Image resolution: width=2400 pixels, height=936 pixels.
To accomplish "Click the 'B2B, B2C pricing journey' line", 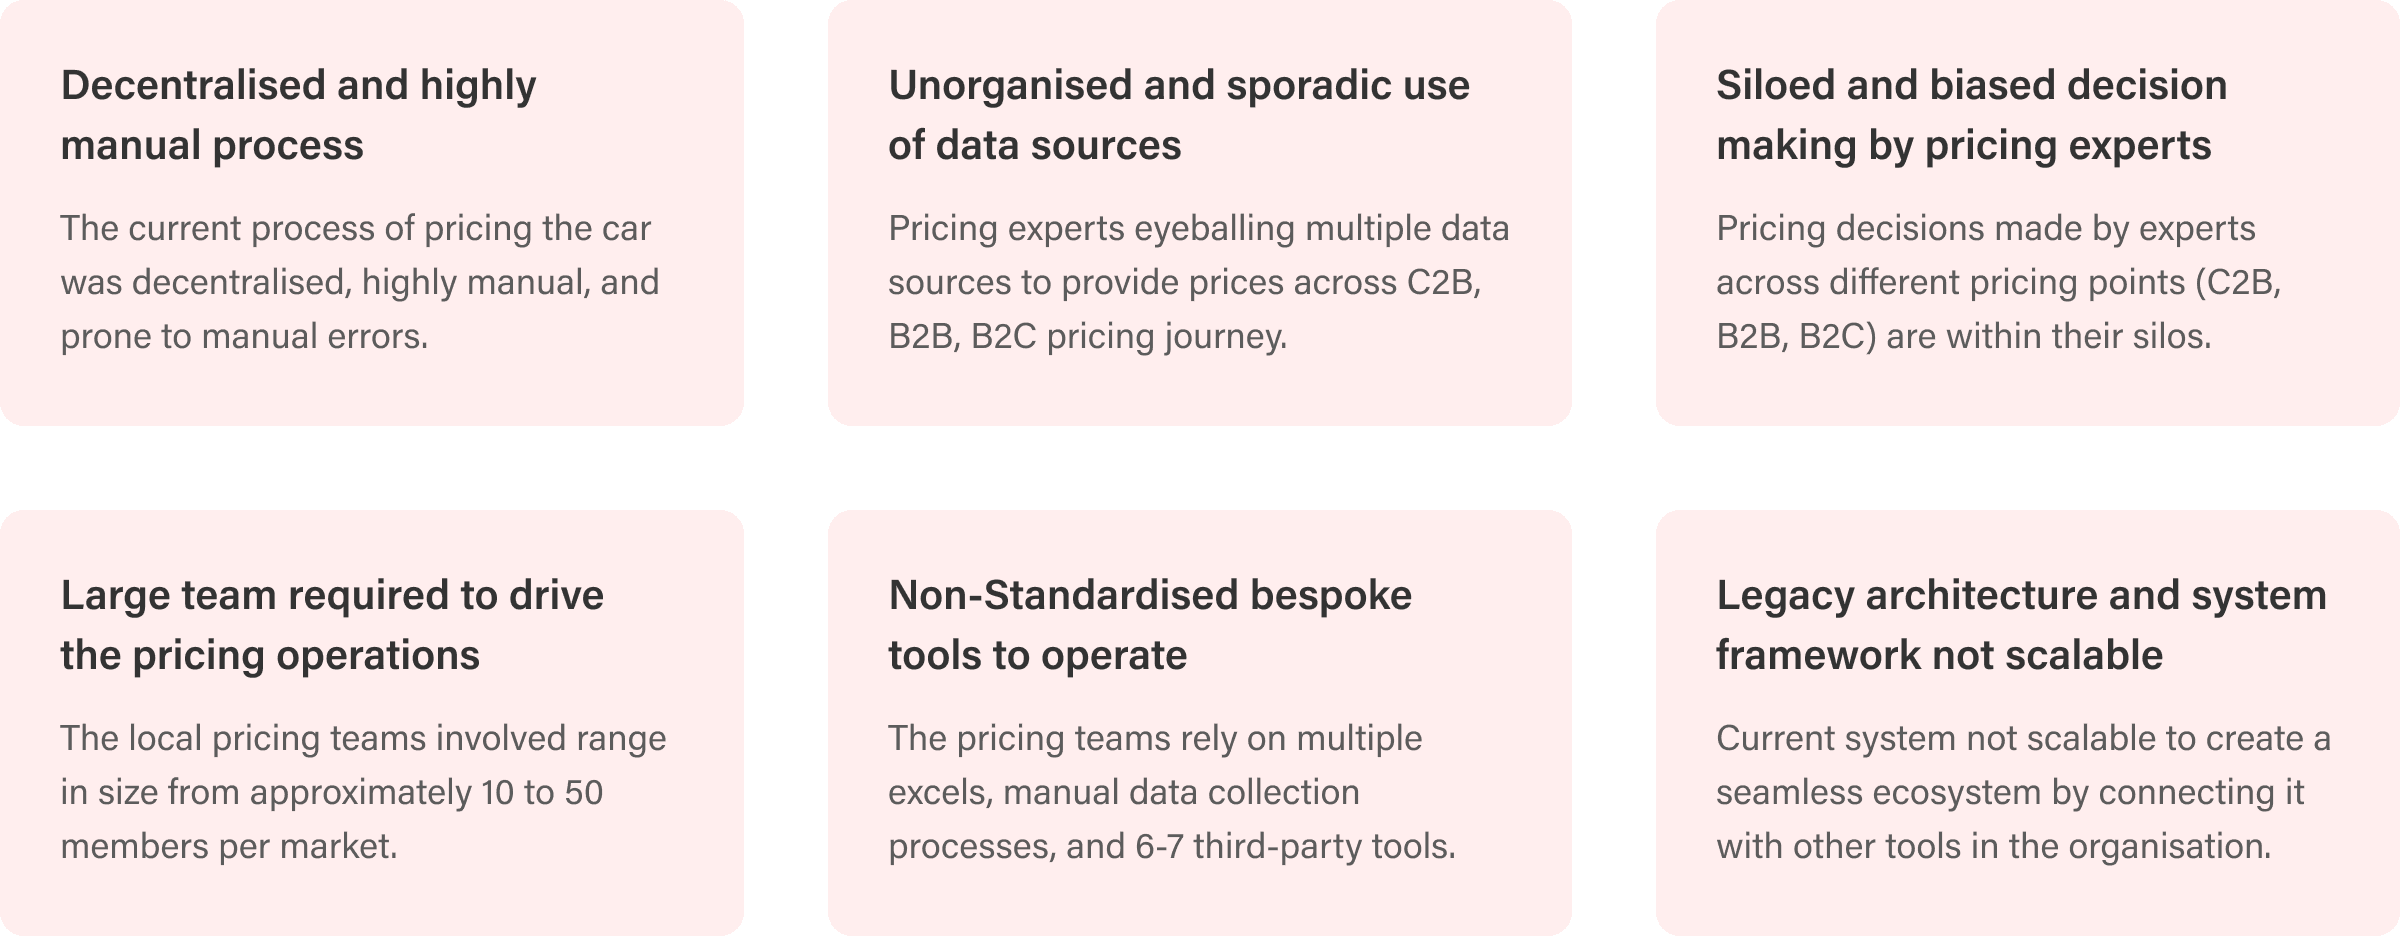I will (x=1087, y=336).
